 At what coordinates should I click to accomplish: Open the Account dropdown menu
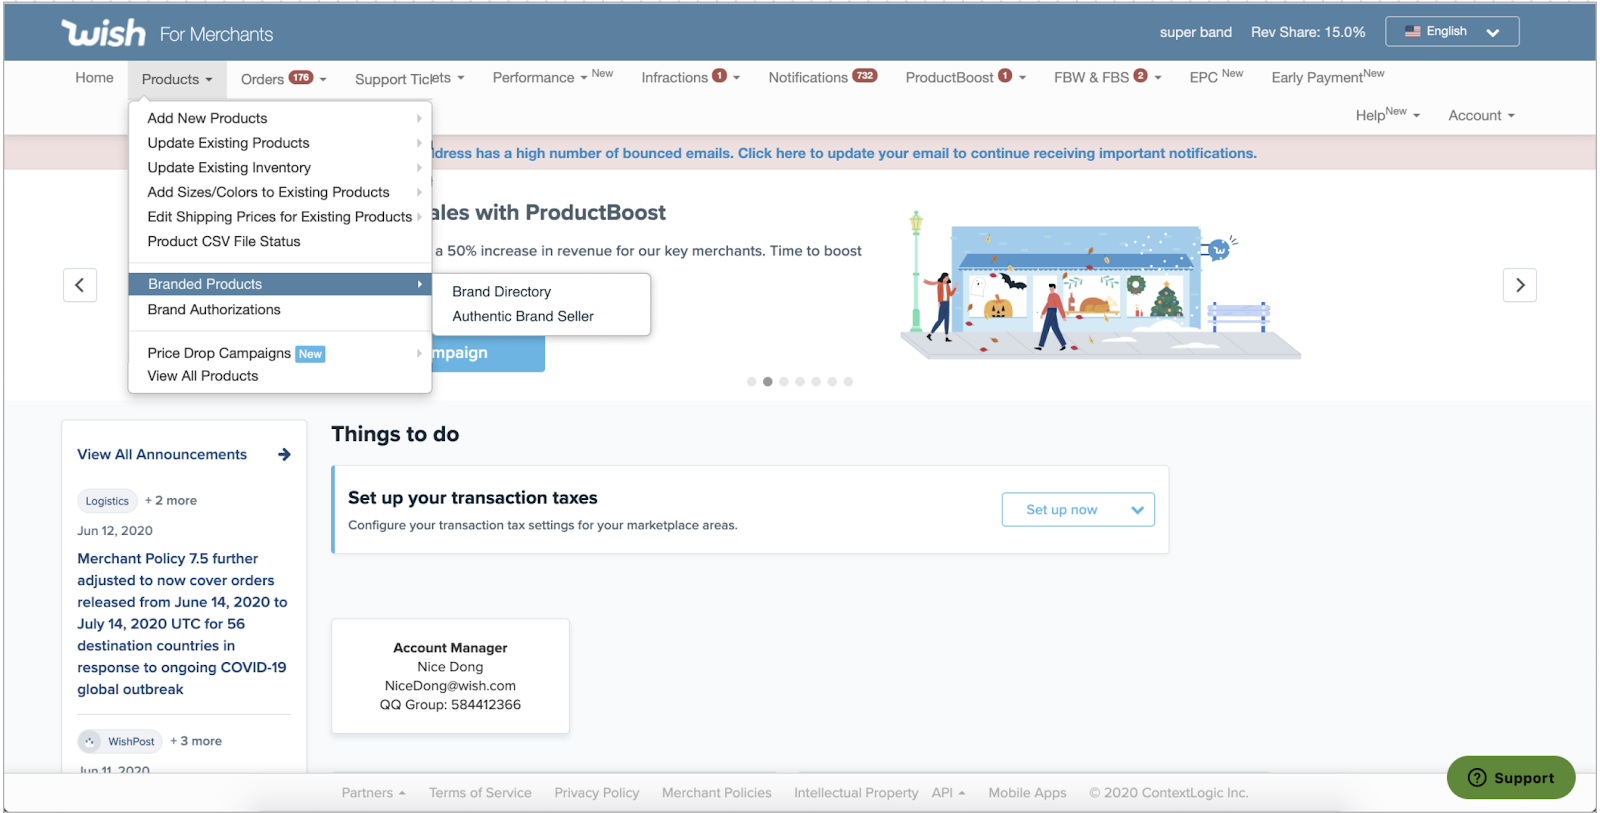pyautogui.click(x=1481, y=116)
